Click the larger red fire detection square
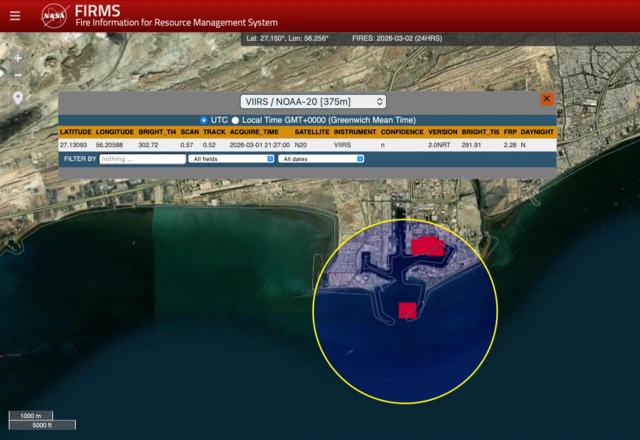This screenshot has width=640, height=440. pyautogui.click(x=427, y=247)
